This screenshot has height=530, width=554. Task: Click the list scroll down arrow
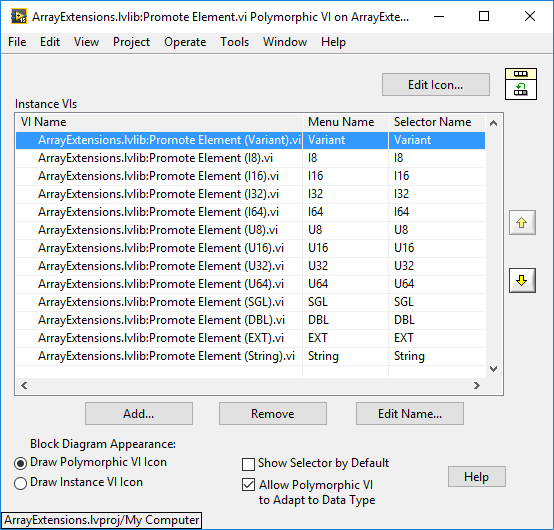[x=494, y=369]
